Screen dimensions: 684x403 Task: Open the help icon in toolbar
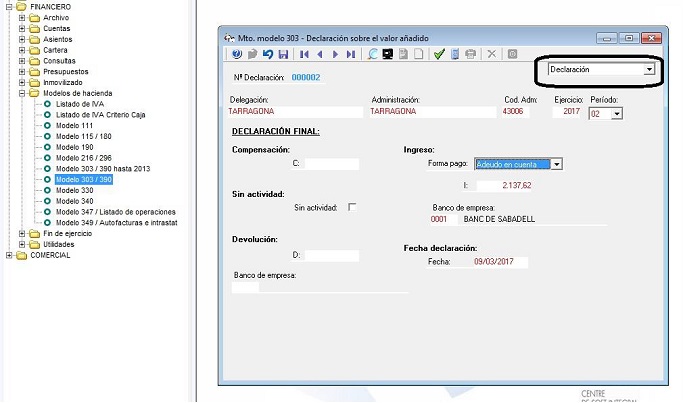click(x=237, y=54)
